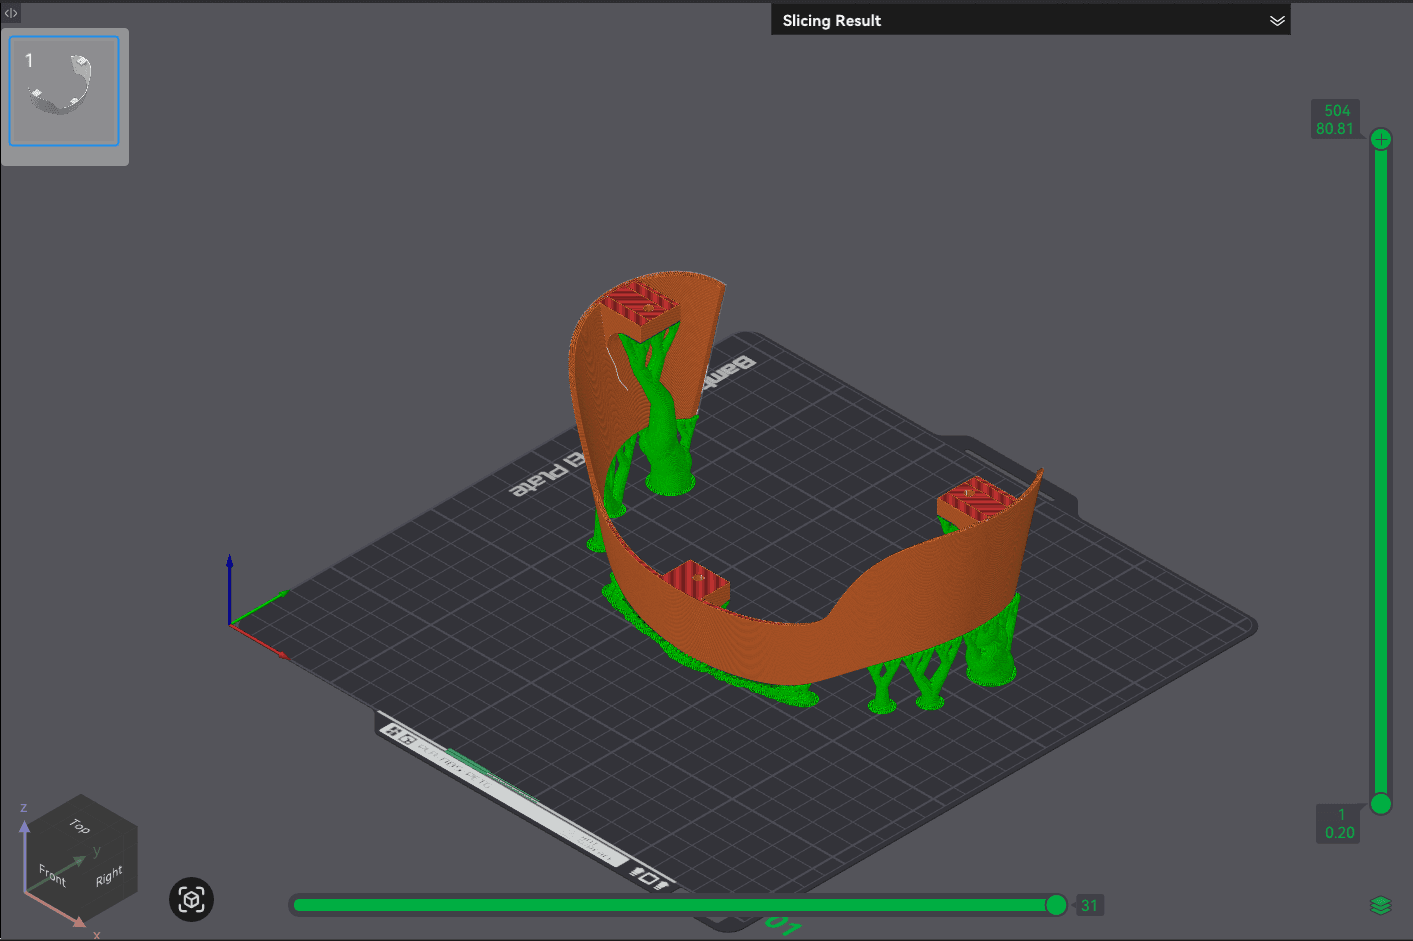Click plate 1 preview thumbnail

tap(64, 91)
